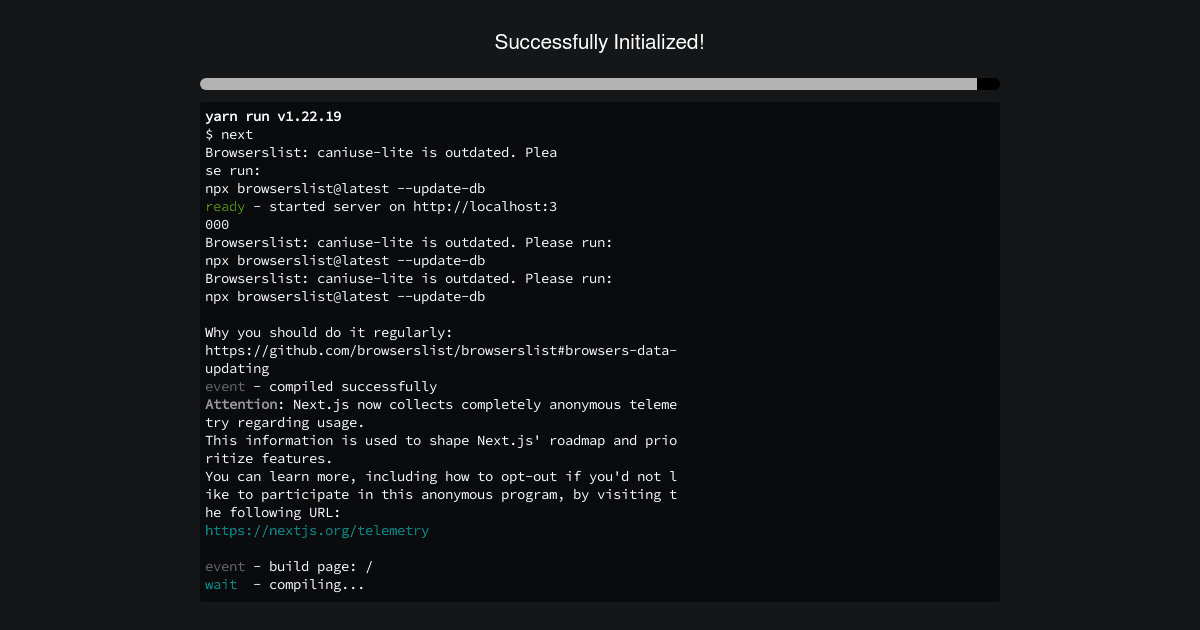Click the green "ready" status word

pos(225,207)
